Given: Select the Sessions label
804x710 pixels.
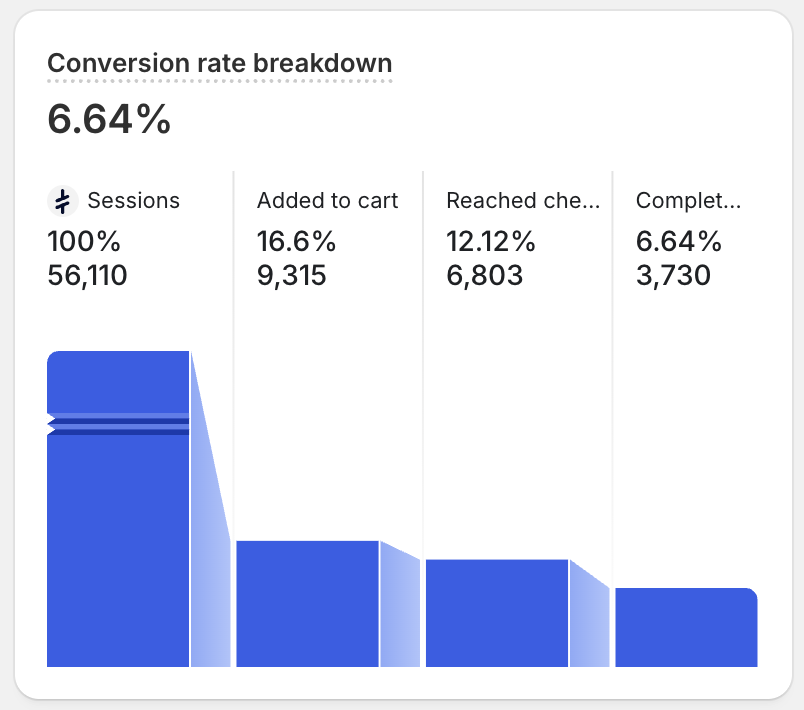Looking at the screenshot, I should (133, 200).
